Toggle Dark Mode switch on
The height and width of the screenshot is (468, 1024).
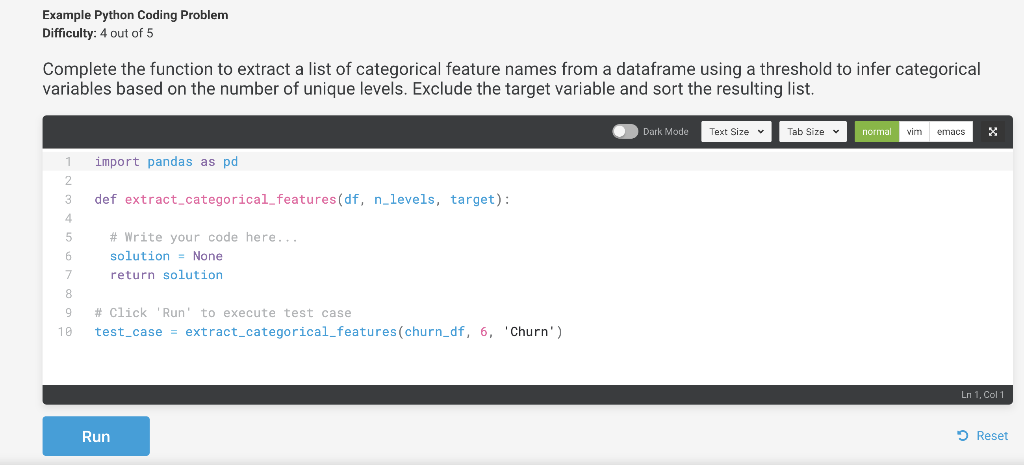click(625, 132)
